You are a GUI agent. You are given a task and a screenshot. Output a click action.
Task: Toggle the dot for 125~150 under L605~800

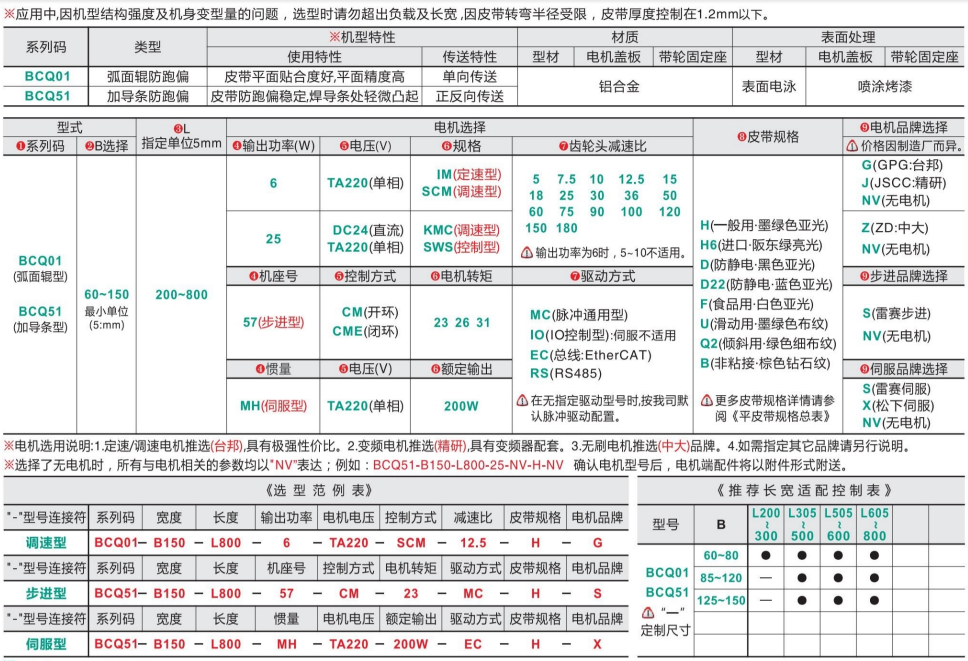pos(873,600)
